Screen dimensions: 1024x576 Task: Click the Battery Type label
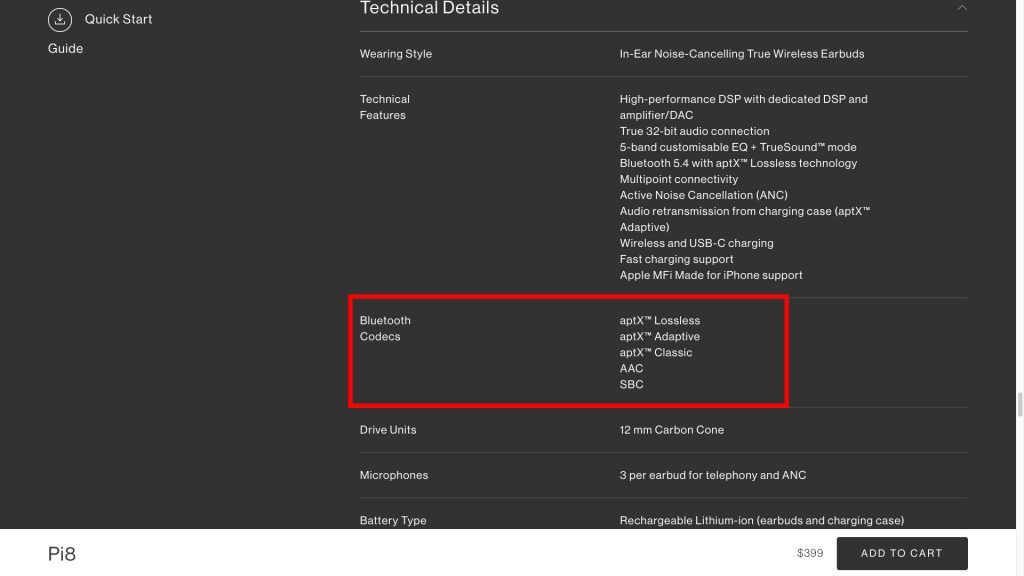[393, 520]
